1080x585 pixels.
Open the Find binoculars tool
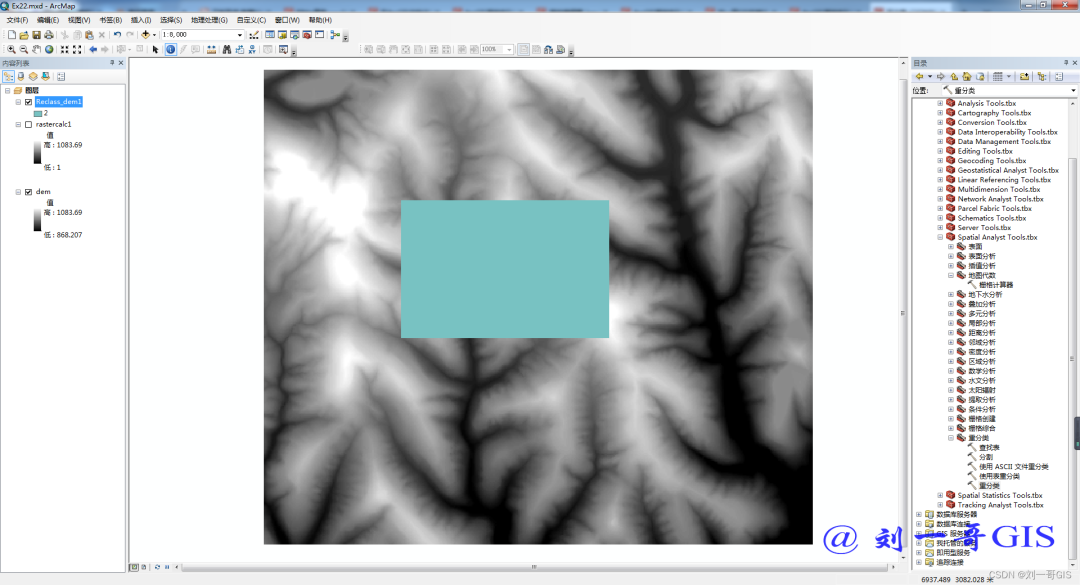pyautogui.click(x=227, y=50)
